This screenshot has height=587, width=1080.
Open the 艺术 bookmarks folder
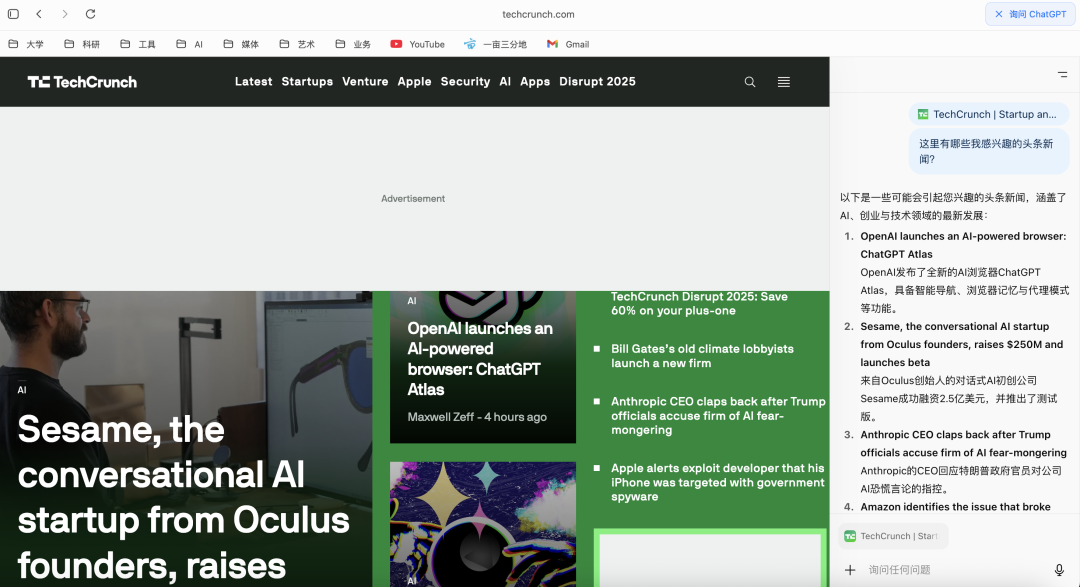pyautogui.click(x=298, y=44)
